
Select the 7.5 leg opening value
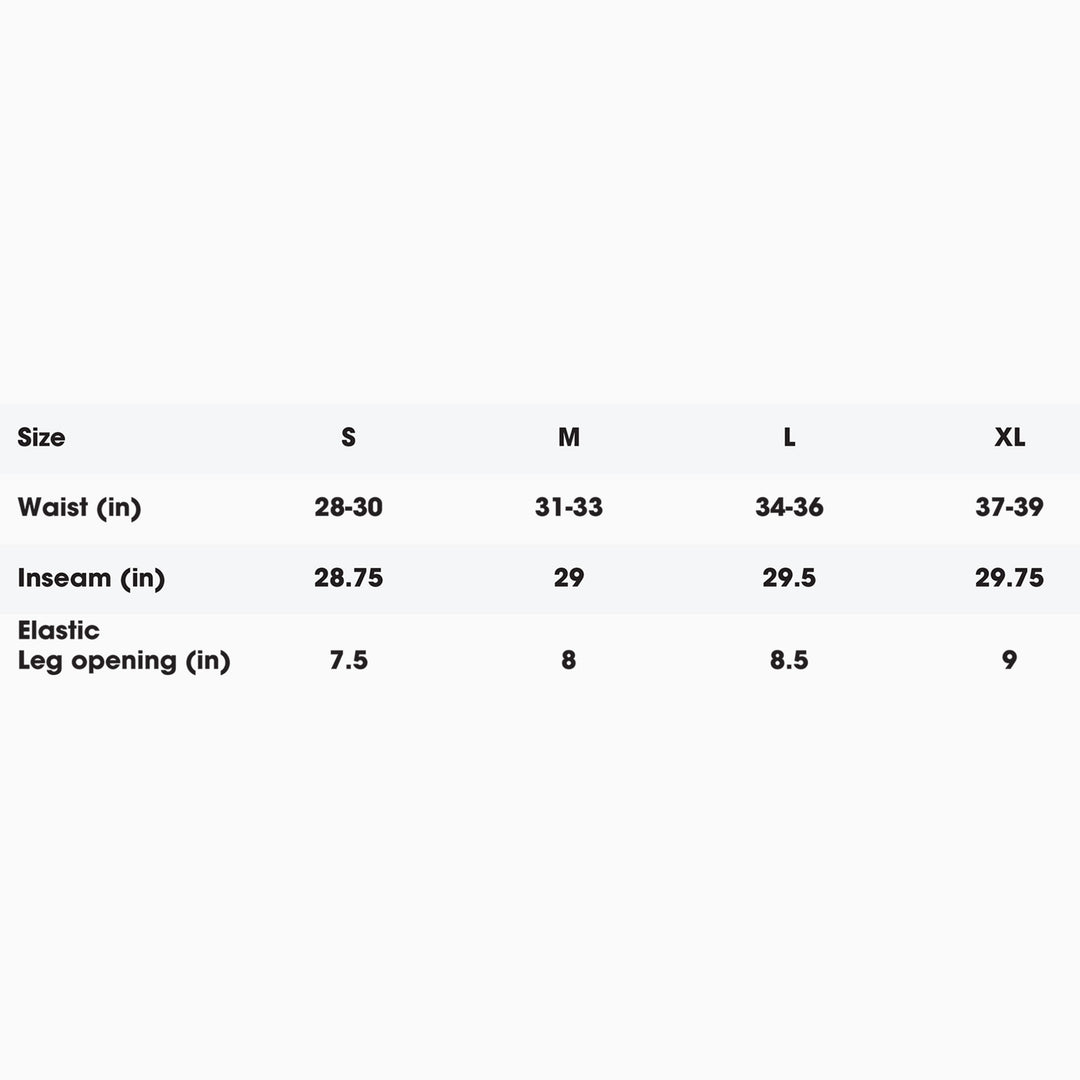click(x=348, y=660)
